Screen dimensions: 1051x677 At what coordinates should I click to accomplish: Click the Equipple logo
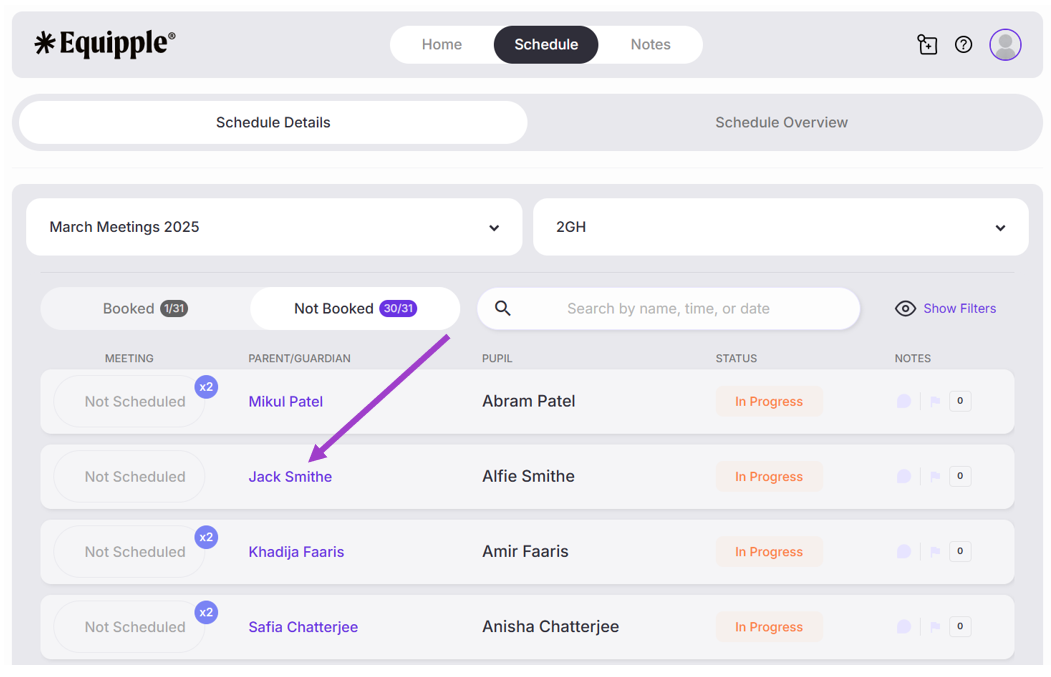(105, 43)
